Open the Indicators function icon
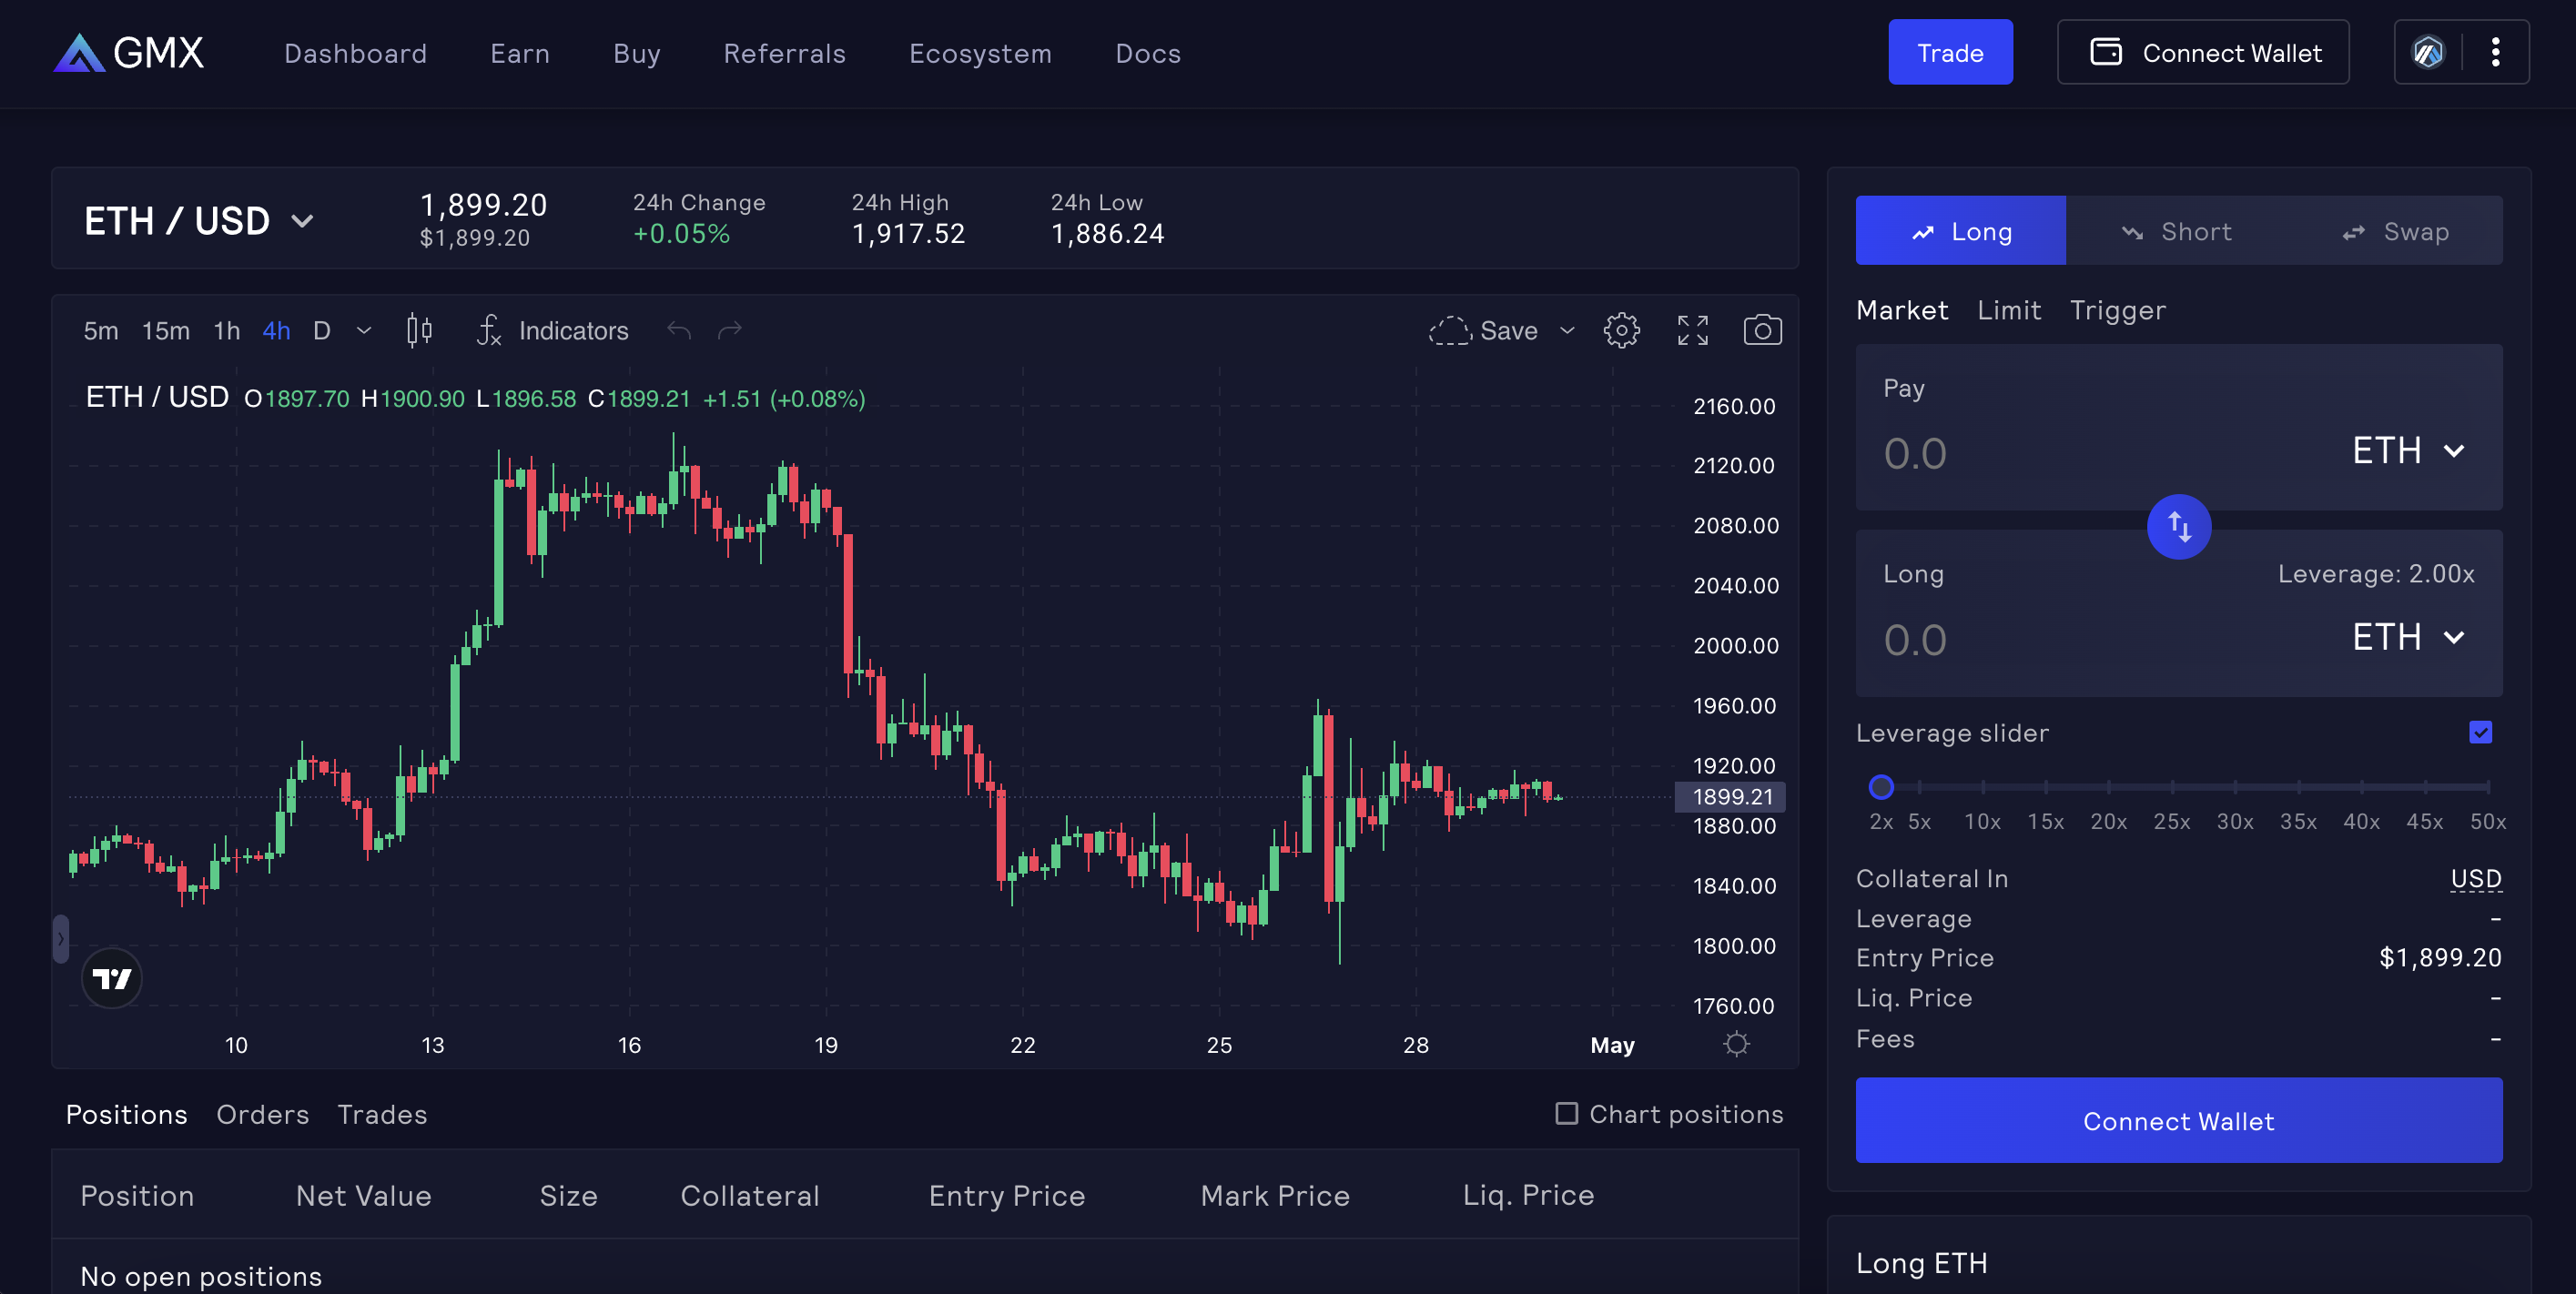The height and width of the screenshot is (1294, 2576). click(x=489, y=330)
